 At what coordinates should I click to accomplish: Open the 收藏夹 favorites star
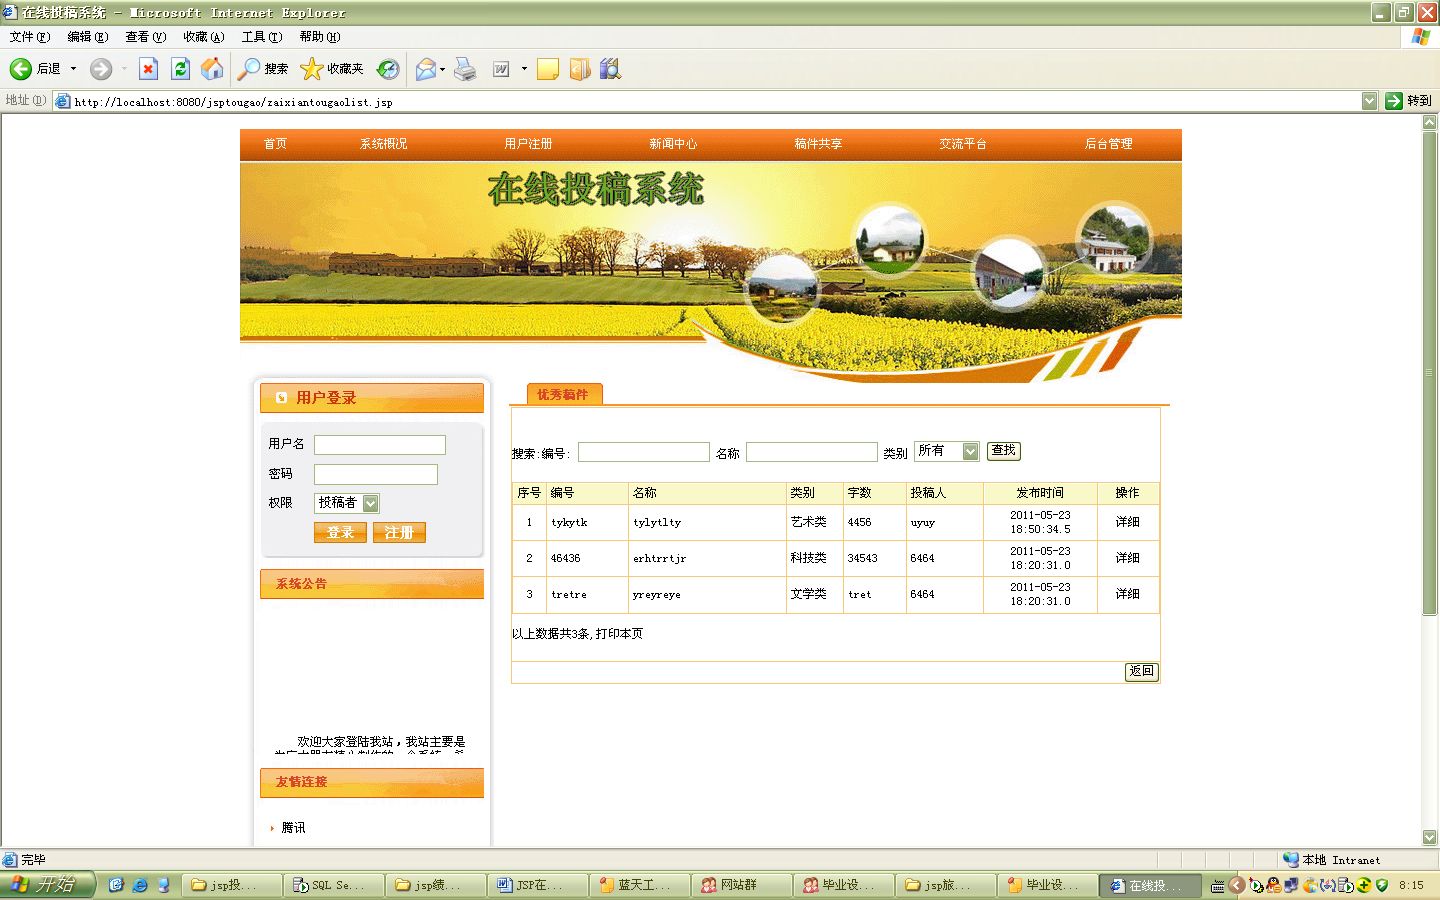point(332,69)
